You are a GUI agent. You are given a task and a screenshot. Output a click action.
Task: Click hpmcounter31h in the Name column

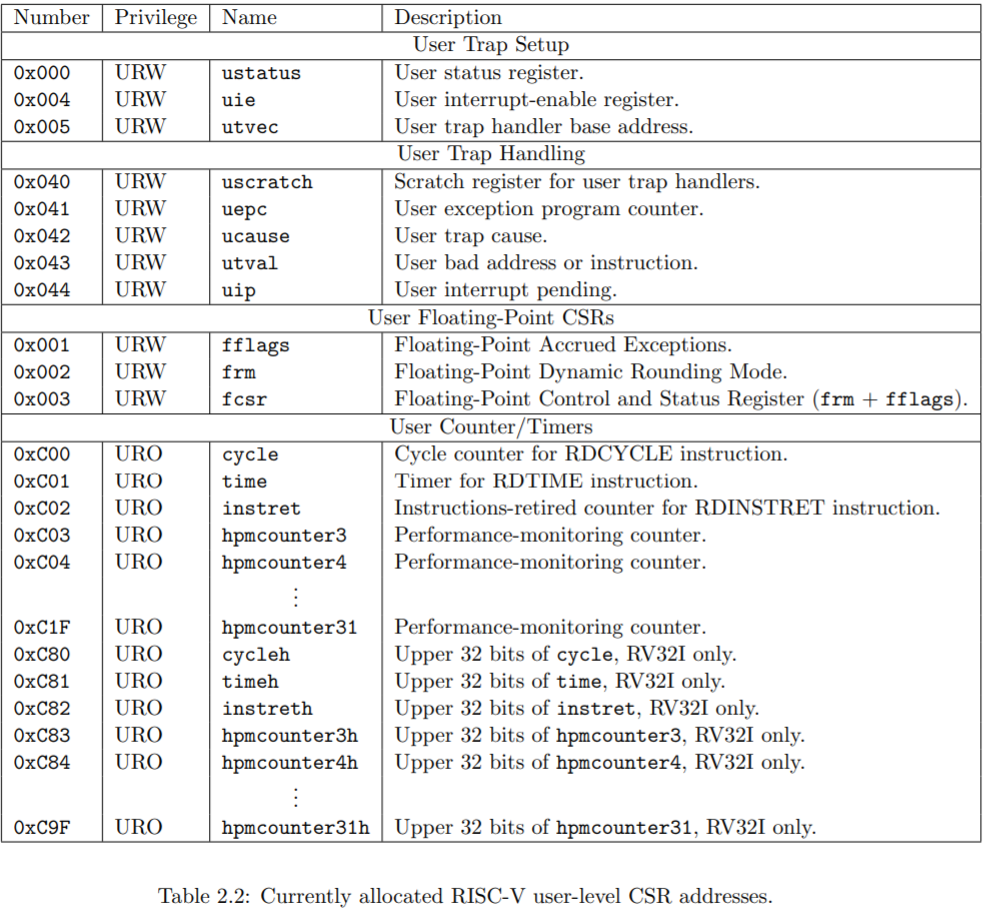295,829
